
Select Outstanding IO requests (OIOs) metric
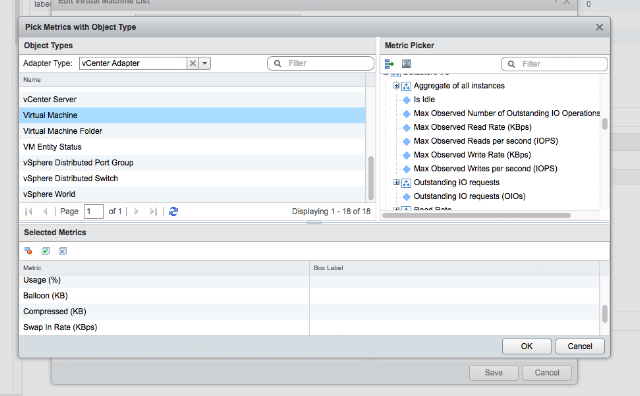coord(469,196)
